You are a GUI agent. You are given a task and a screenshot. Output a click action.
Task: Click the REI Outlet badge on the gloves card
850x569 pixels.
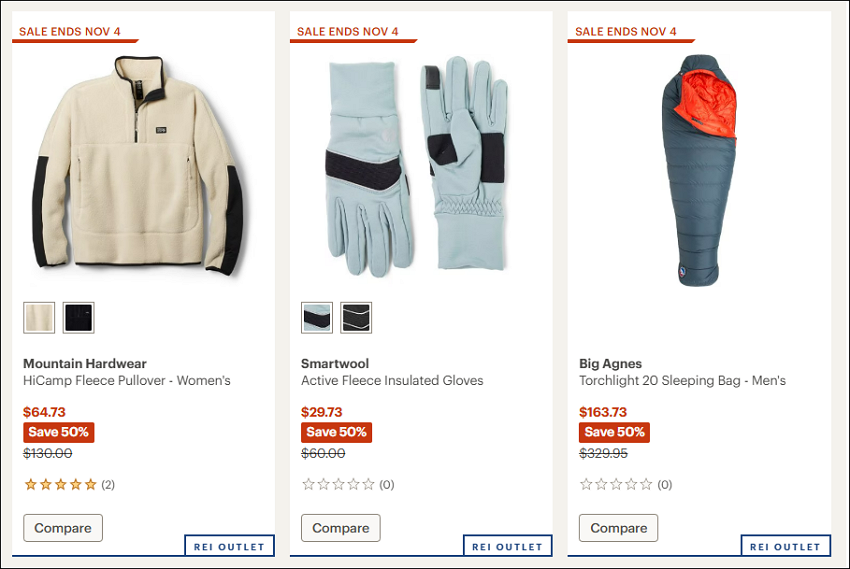coord(507,546)
